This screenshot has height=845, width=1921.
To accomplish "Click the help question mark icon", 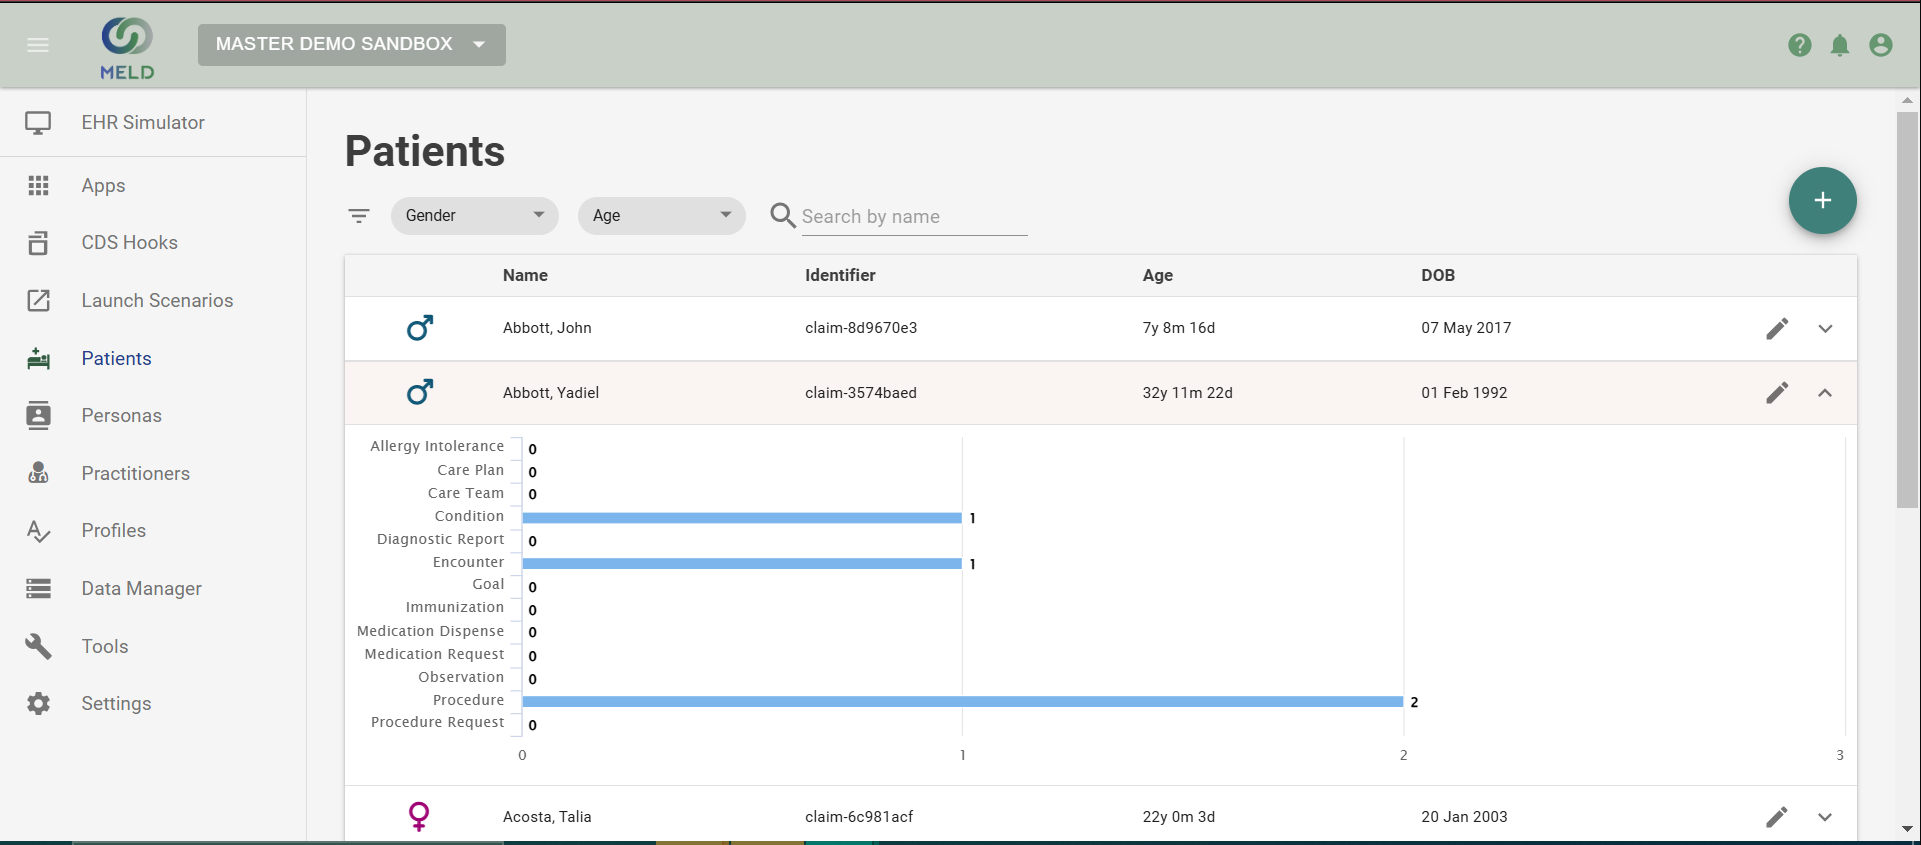I will [x=1799, y=45].
